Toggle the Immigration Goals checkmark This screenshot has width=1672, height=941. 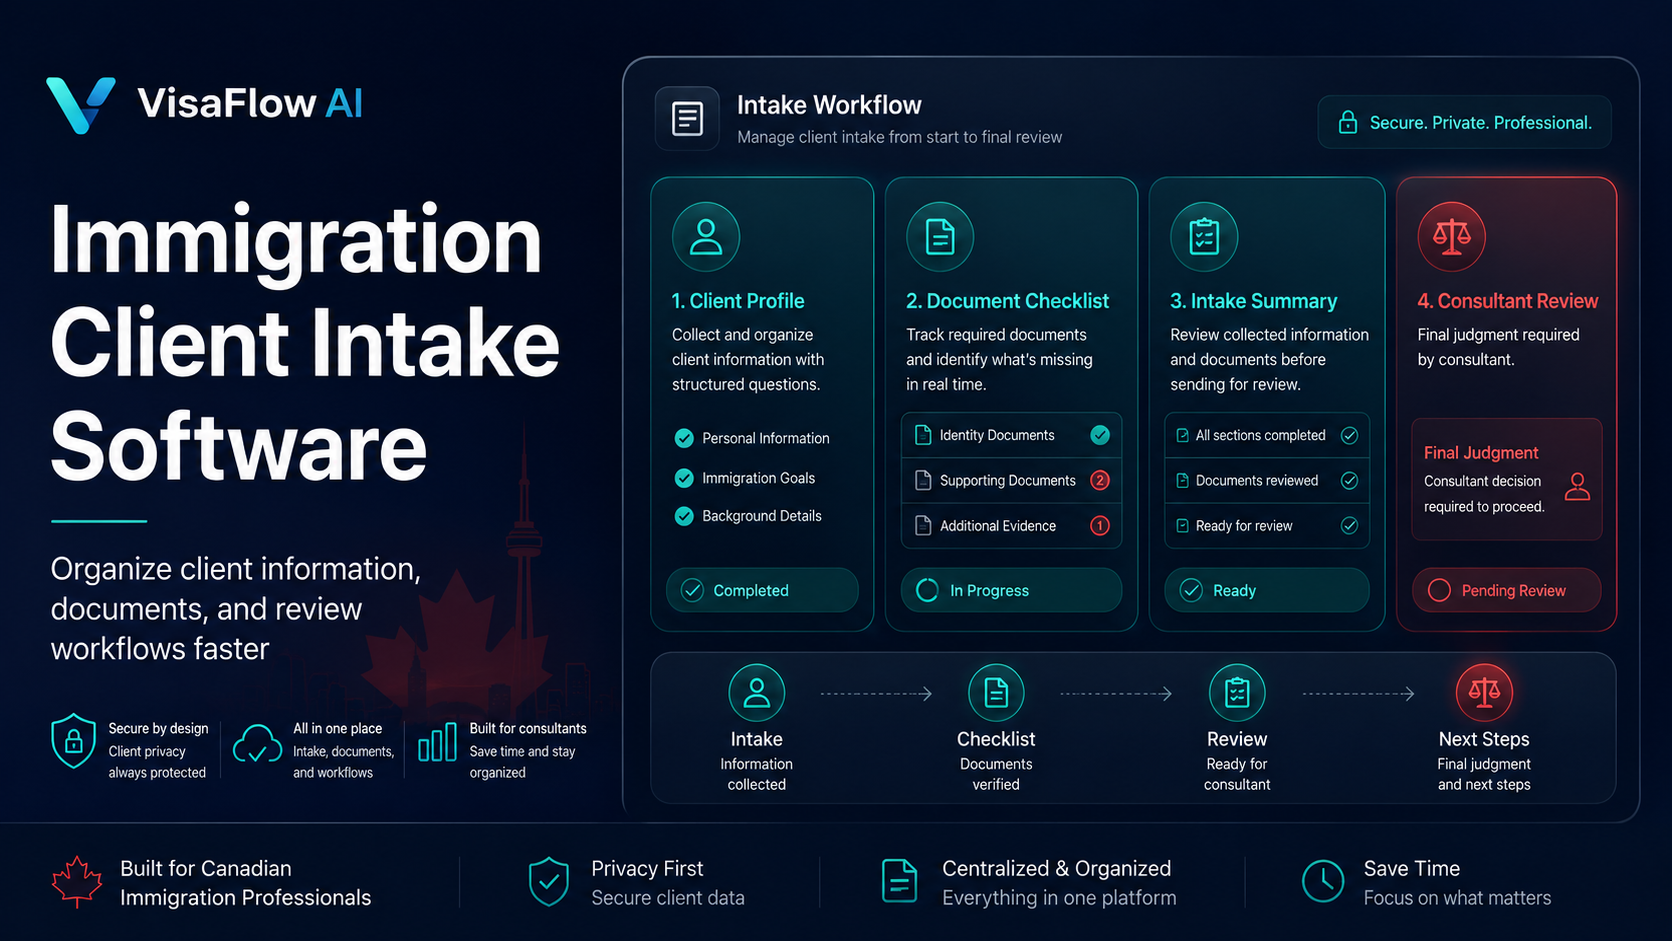[x=684, y=478]
